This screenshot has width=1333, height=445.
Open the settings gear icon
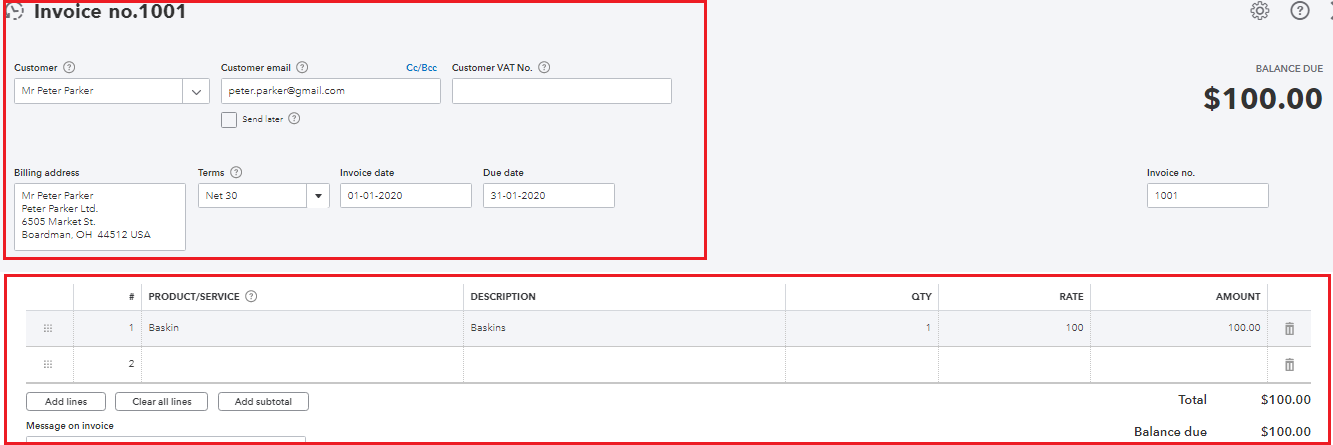(1259, 11)
